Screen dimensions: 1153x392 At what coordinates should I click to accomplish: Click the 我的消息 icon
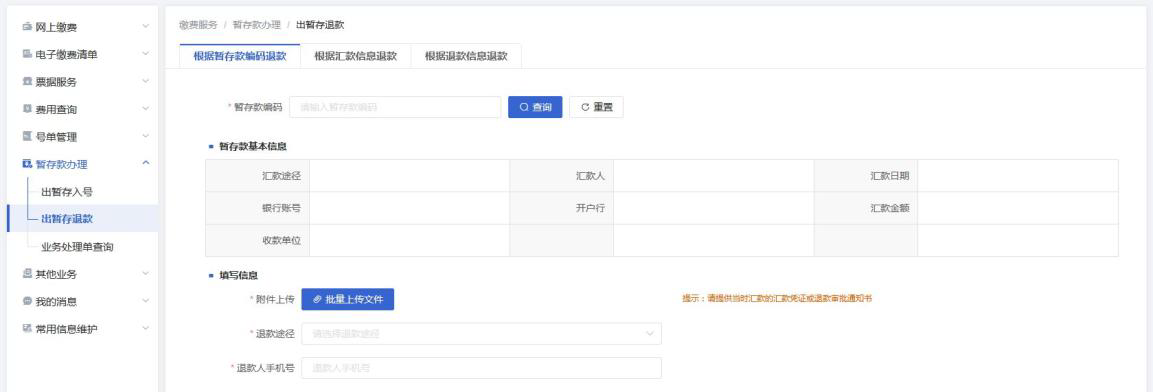click(x=27, y=301)
